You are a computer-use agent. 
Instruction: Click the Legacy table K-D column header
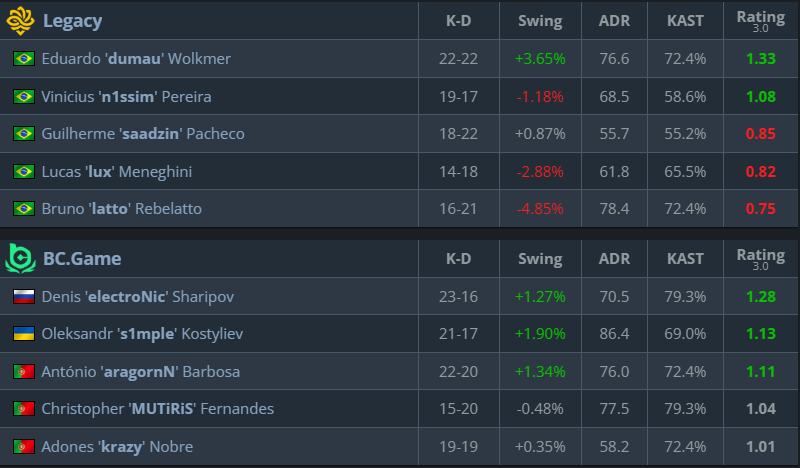(x=458, y=21)
